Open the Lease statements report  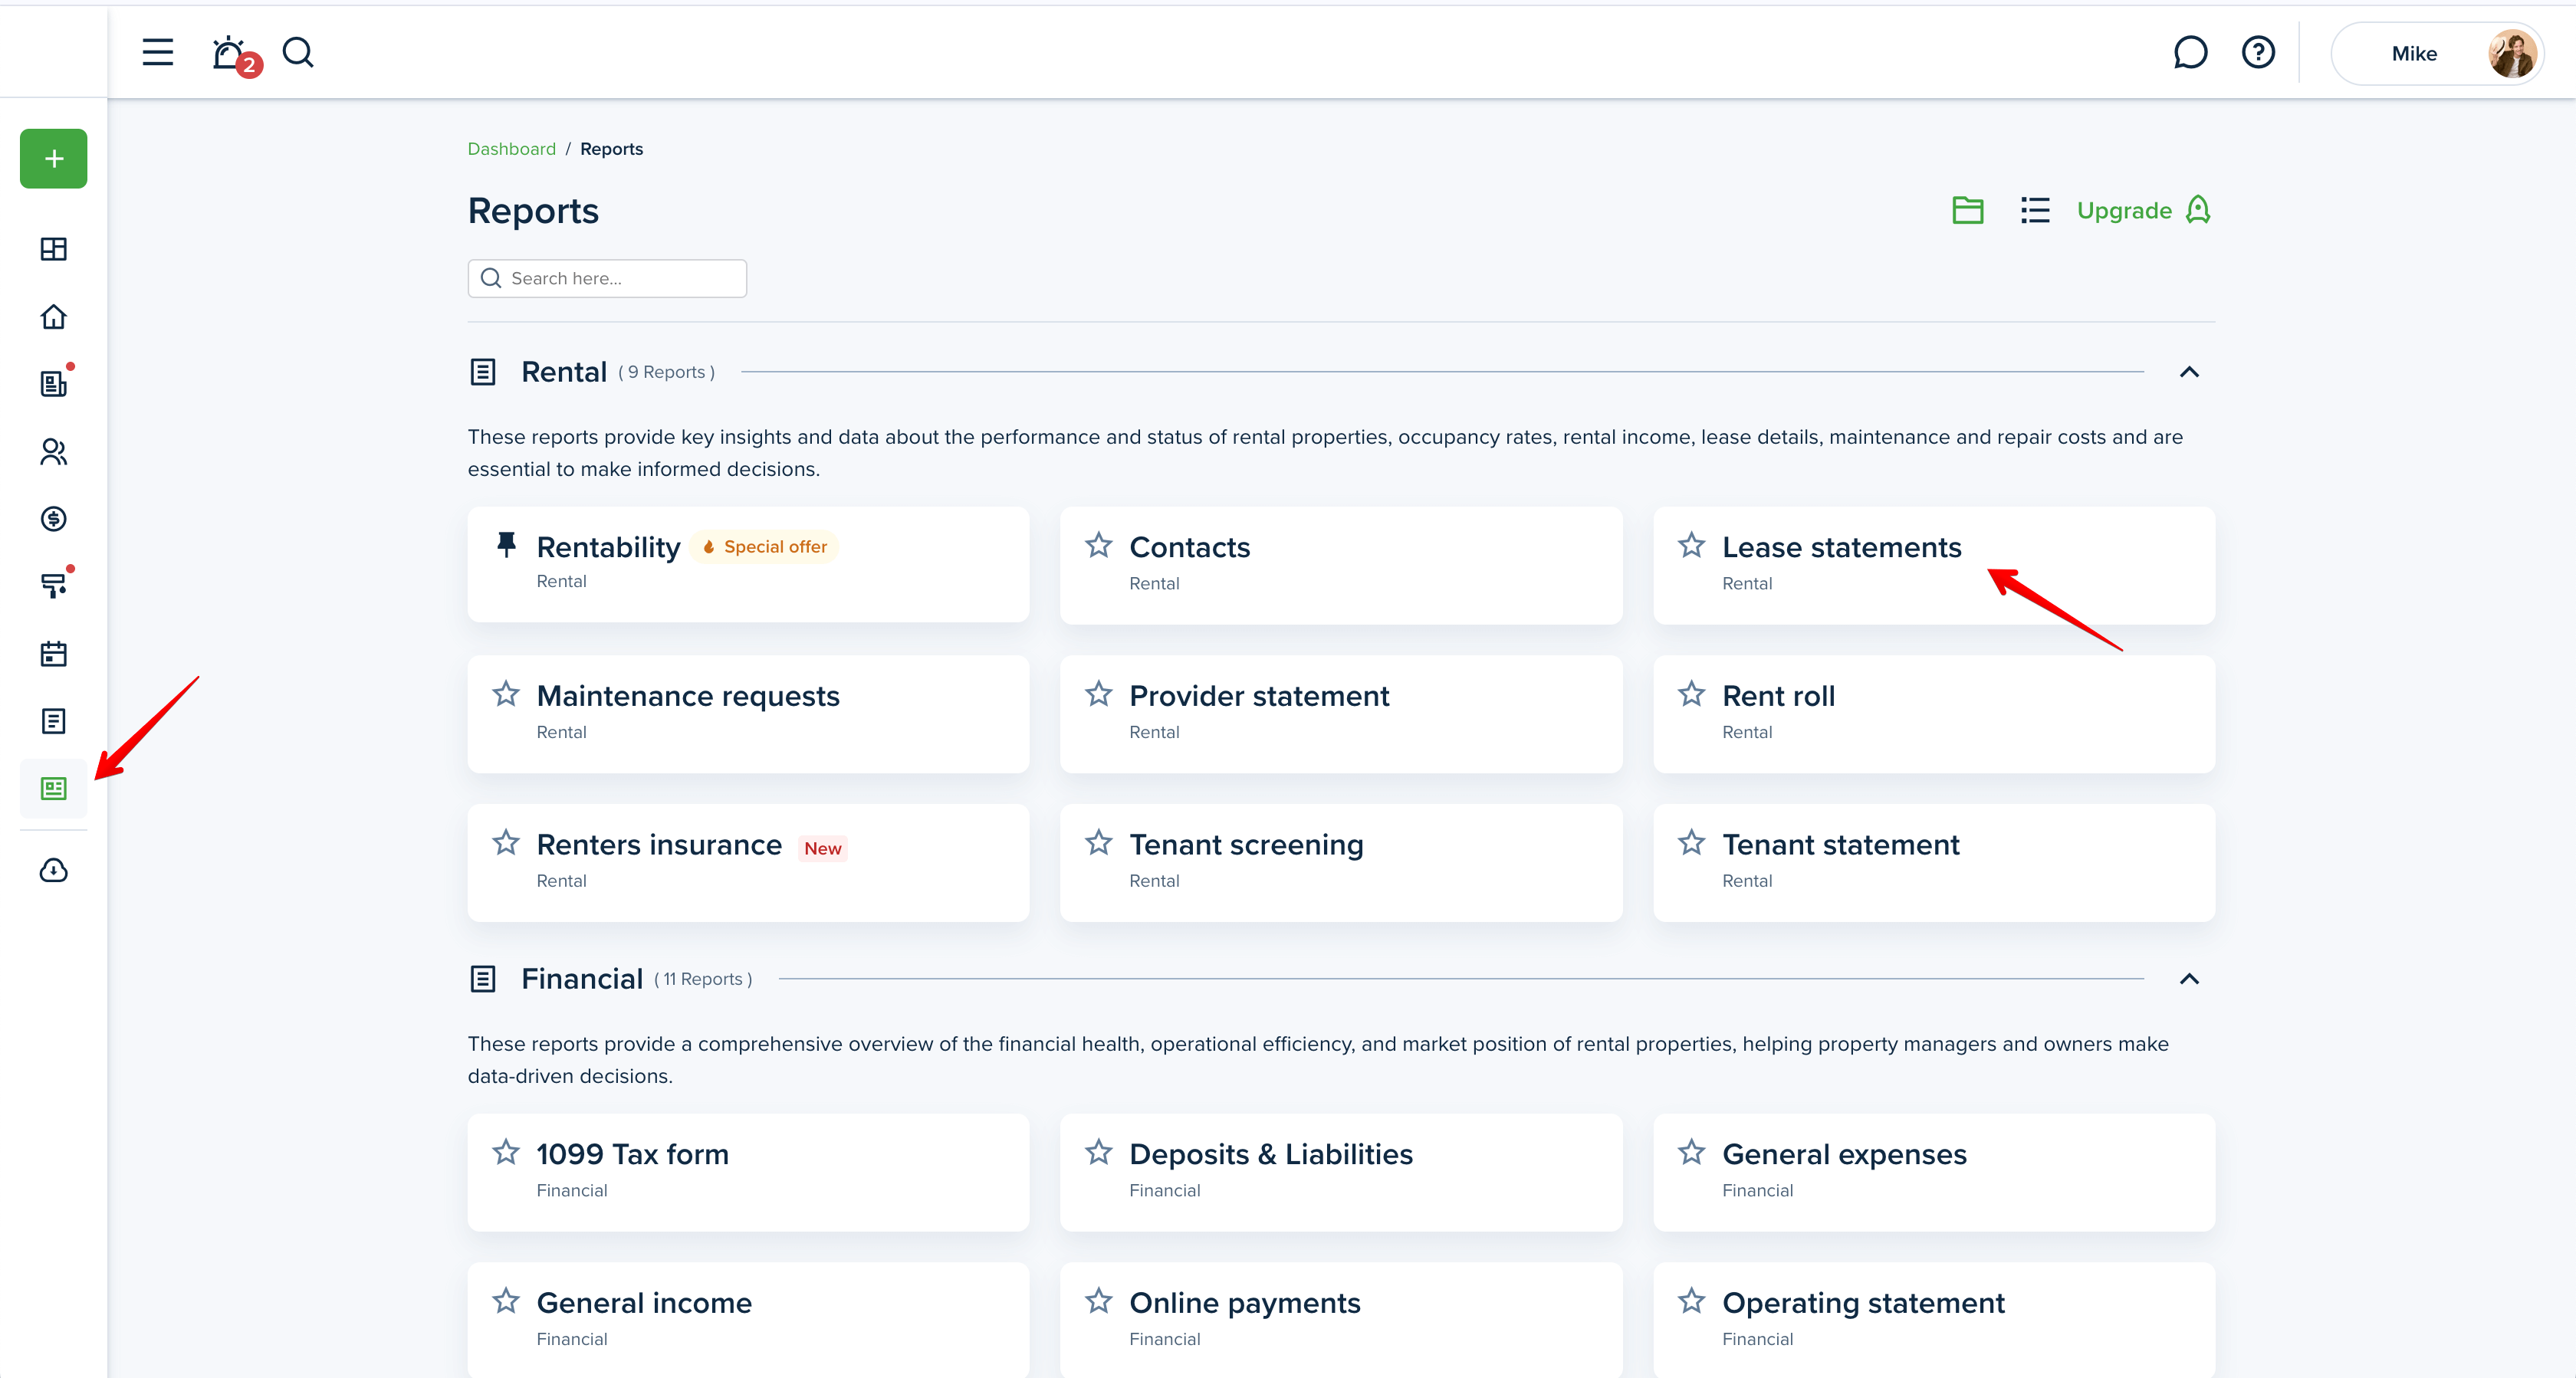tap(1934, 565)
